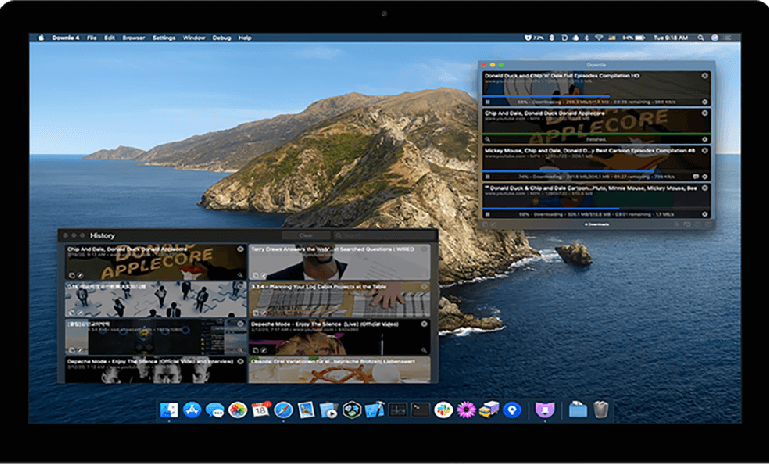Screen dimensions: 769x464
Task: Click the magnifier icon on the Donald Applecore history item
Action: click(240, 275)
